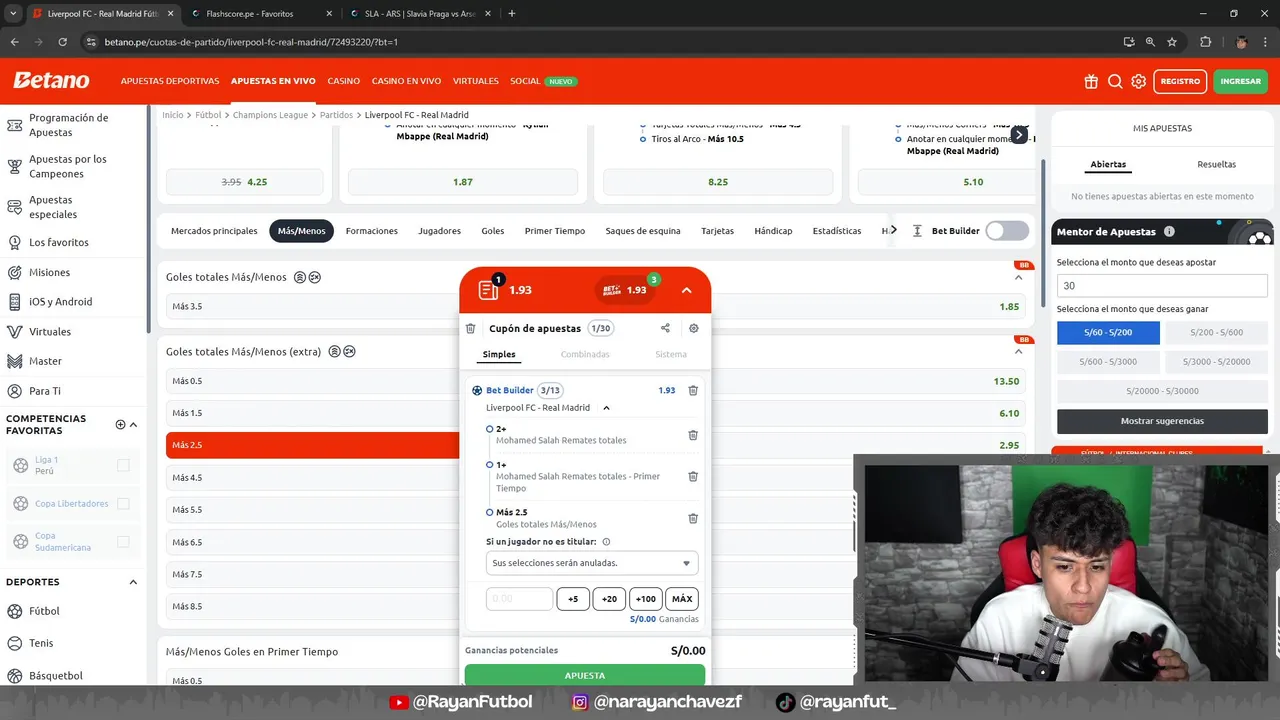Click the betslip icon showing 1 selection
The height and width of the screenshot is (720, 1280).
489,289
